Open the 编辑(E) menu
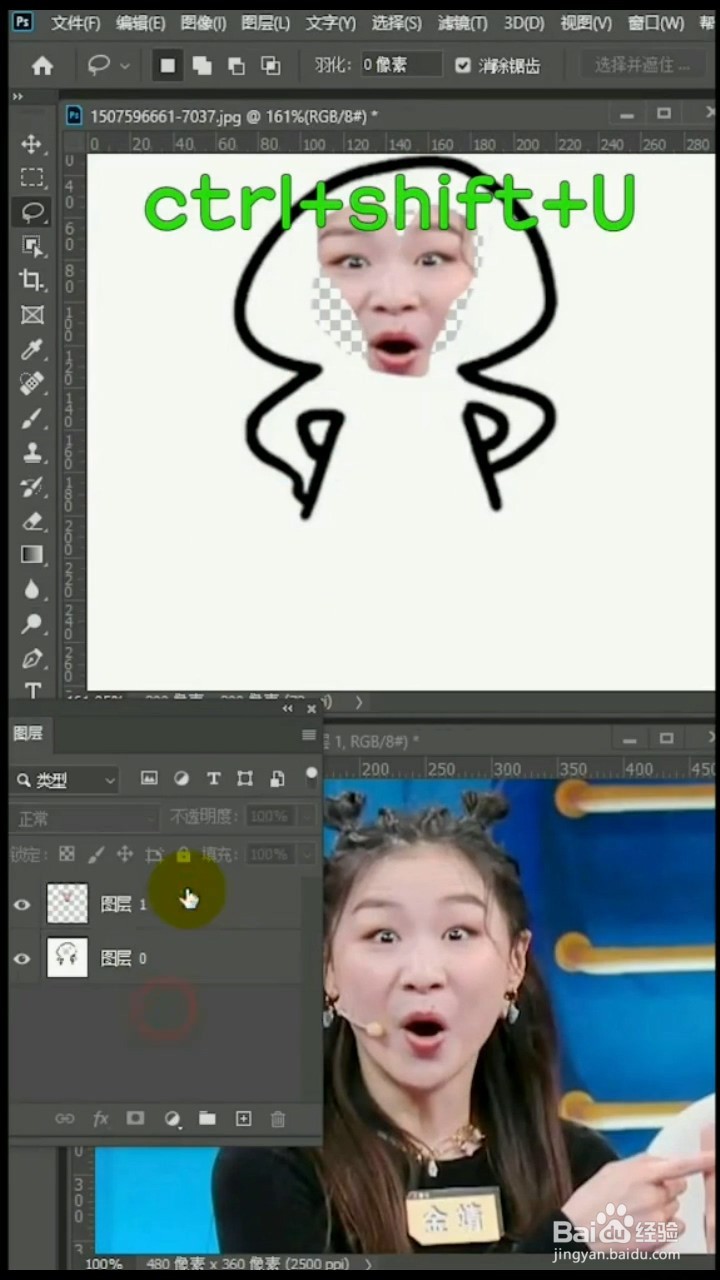The width and height of the screenshot is (720, 1280). 140,23
